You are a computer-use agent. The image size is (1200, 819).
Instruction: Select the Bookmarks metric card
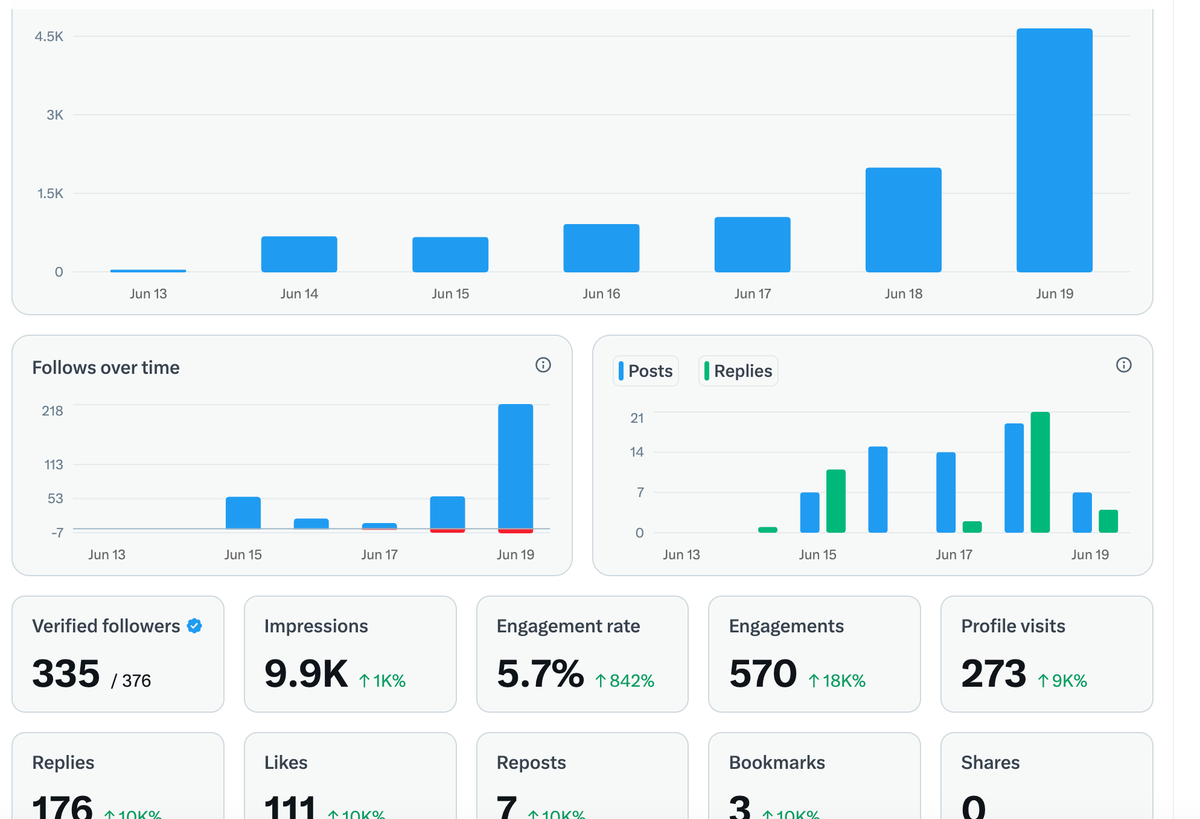pos(814,776)
